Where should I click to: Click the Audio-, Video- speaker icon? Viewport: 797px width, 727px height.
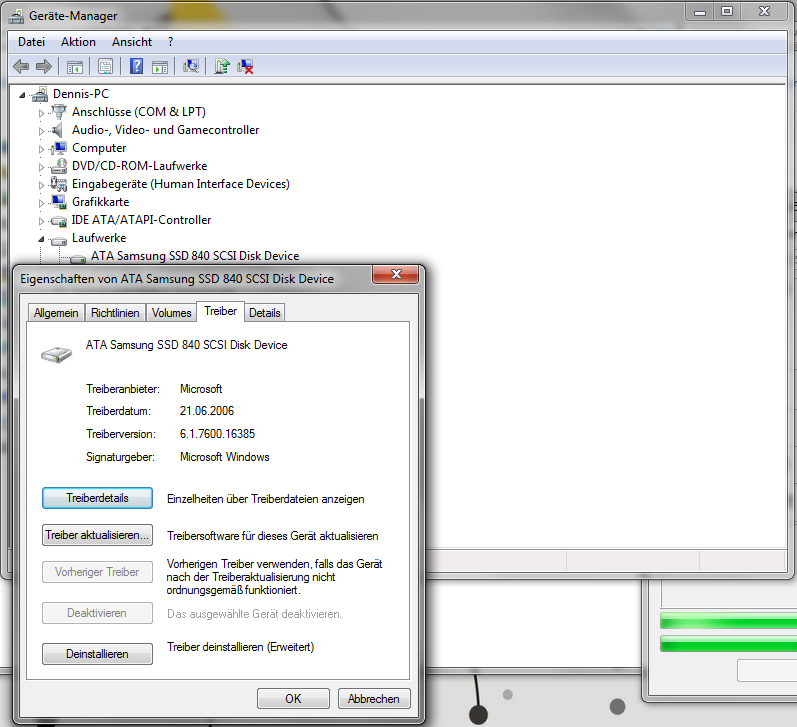58,130
